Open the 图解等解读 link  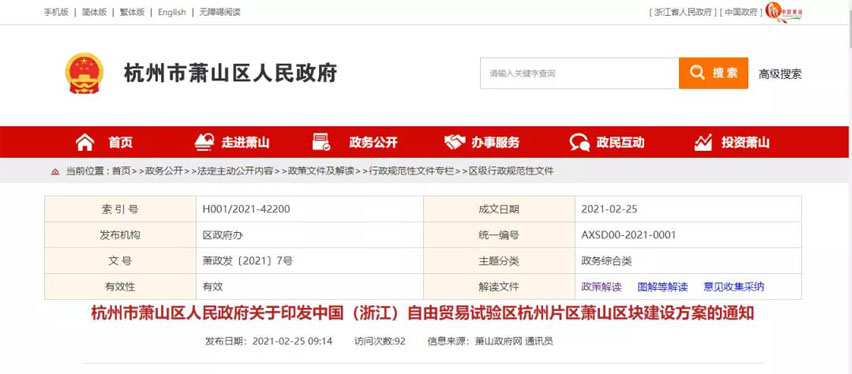tap(662, 286)
